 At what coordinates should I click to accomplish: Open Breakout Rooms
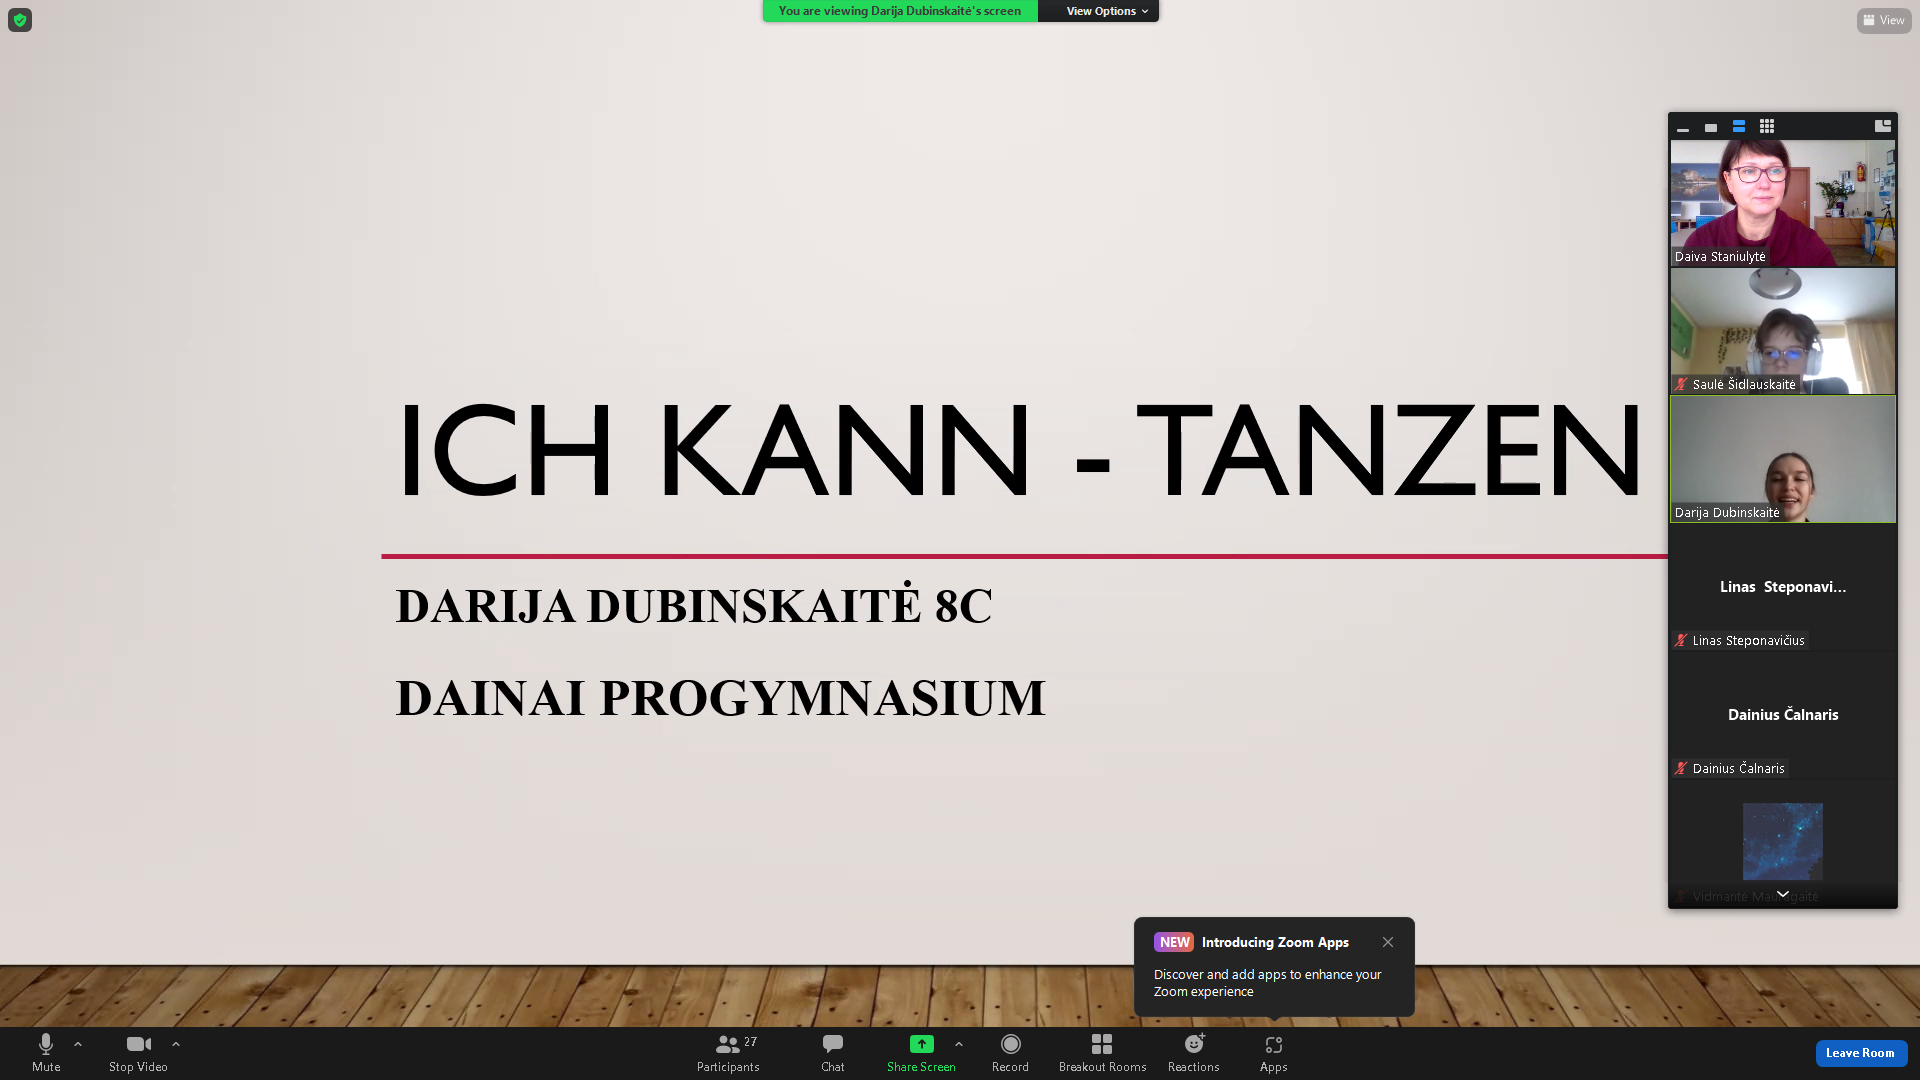(1102, 1045)
